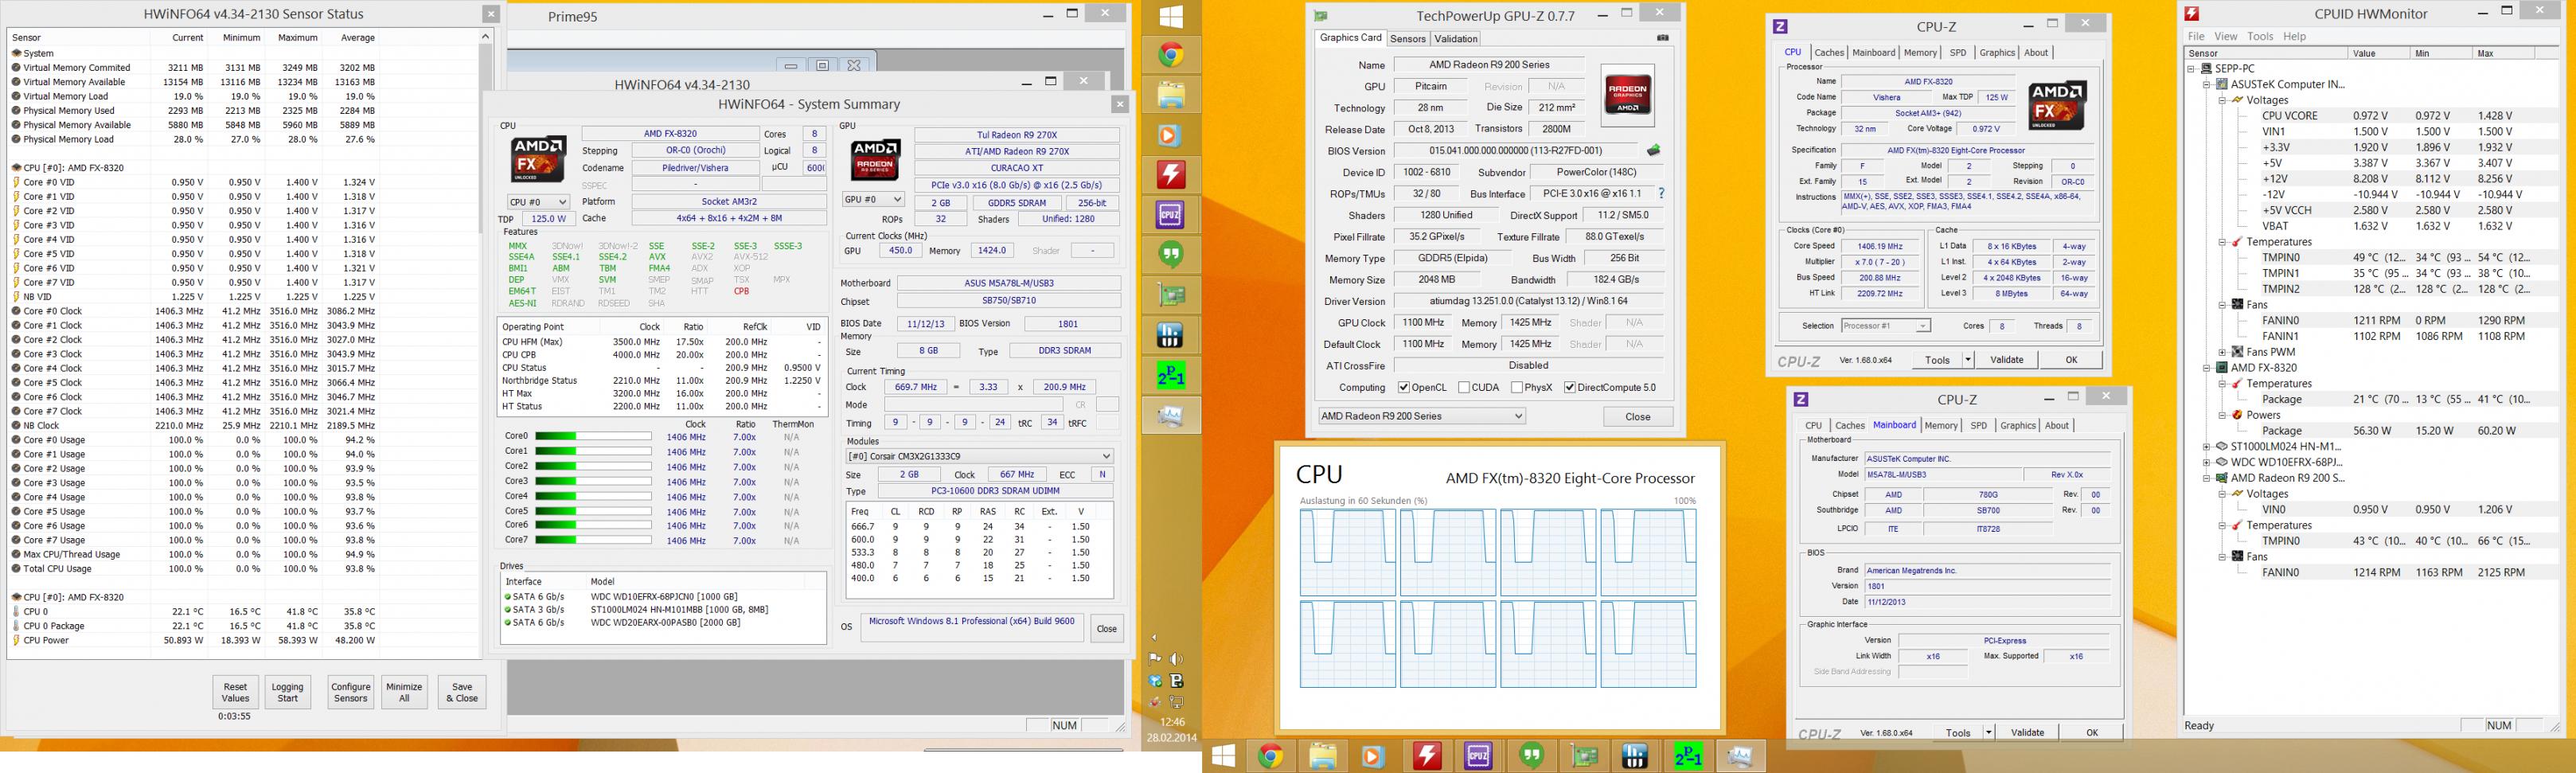Collapse the ASUSTeK Computer node in HWMonitor
The width and height of the screenshot is (2576, 773).
[x=2207, y=85]
